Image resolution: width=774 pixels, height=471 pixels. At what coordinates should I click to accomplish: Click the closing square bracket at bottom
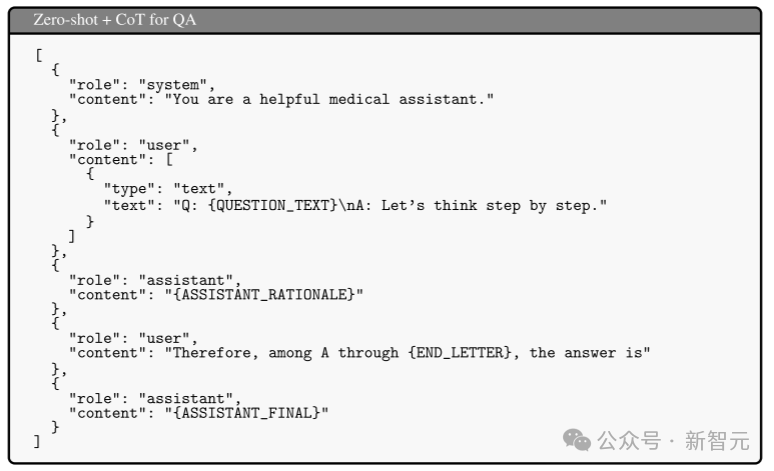37,441
